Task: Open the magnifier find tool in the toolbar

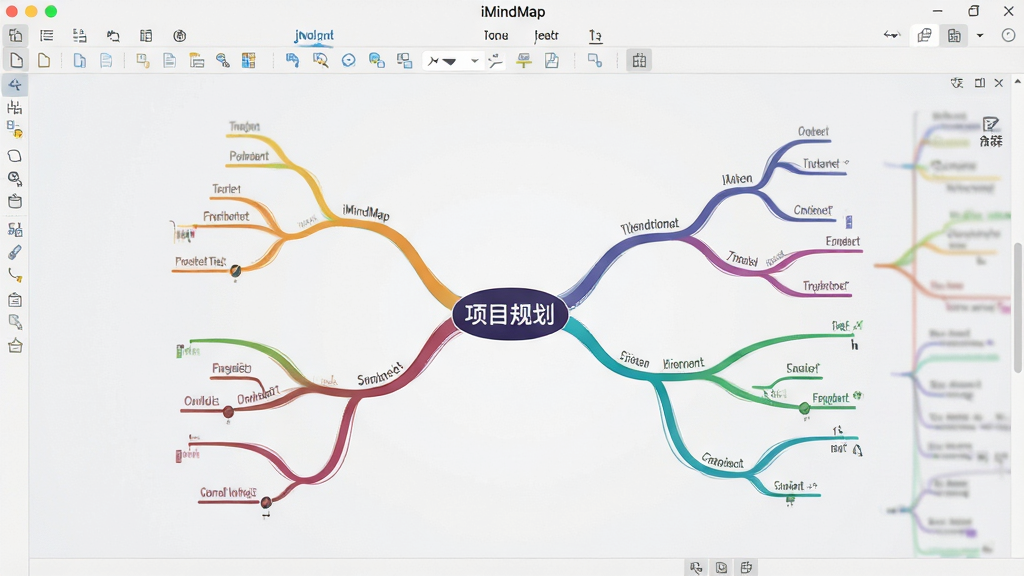Action: pos(320,61)
